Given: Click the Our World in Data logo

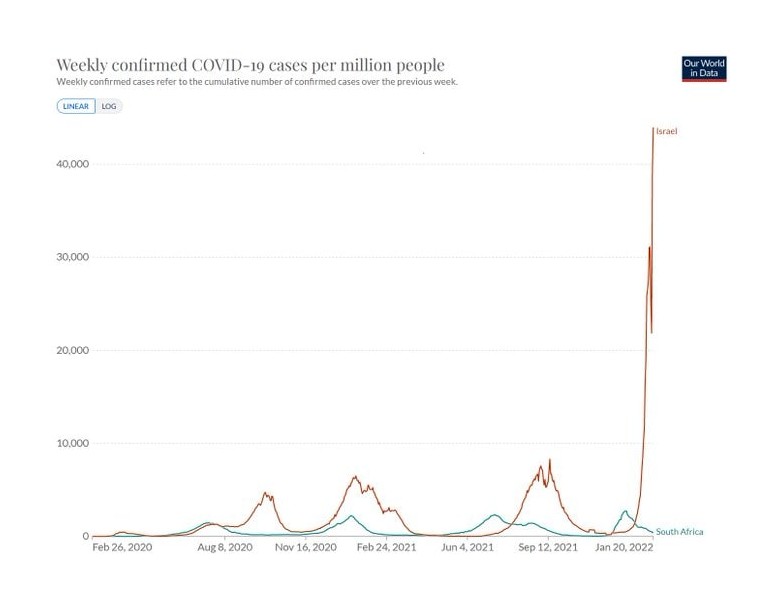Looking at the screenshot, I should click(704, 69).
